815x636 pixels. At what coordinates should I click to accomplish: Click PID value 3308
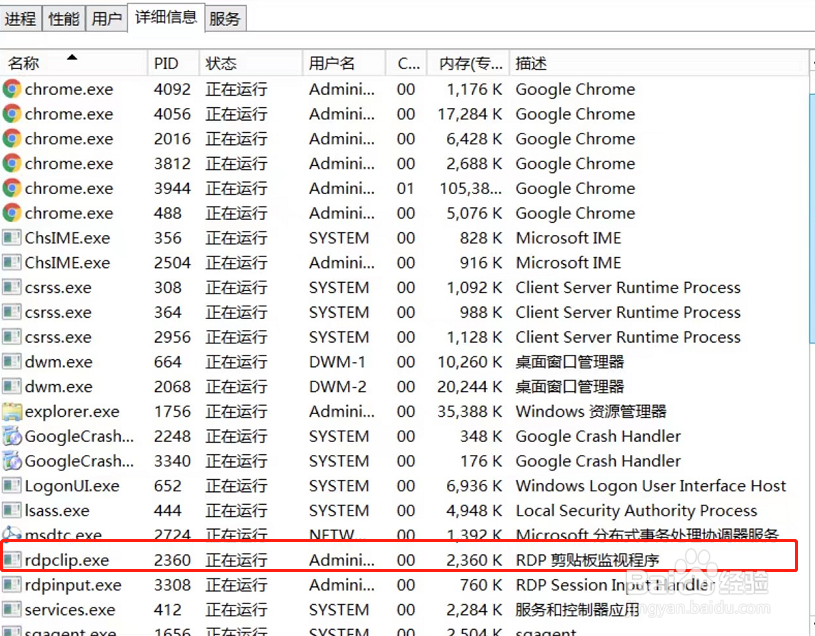pos(173,585)
